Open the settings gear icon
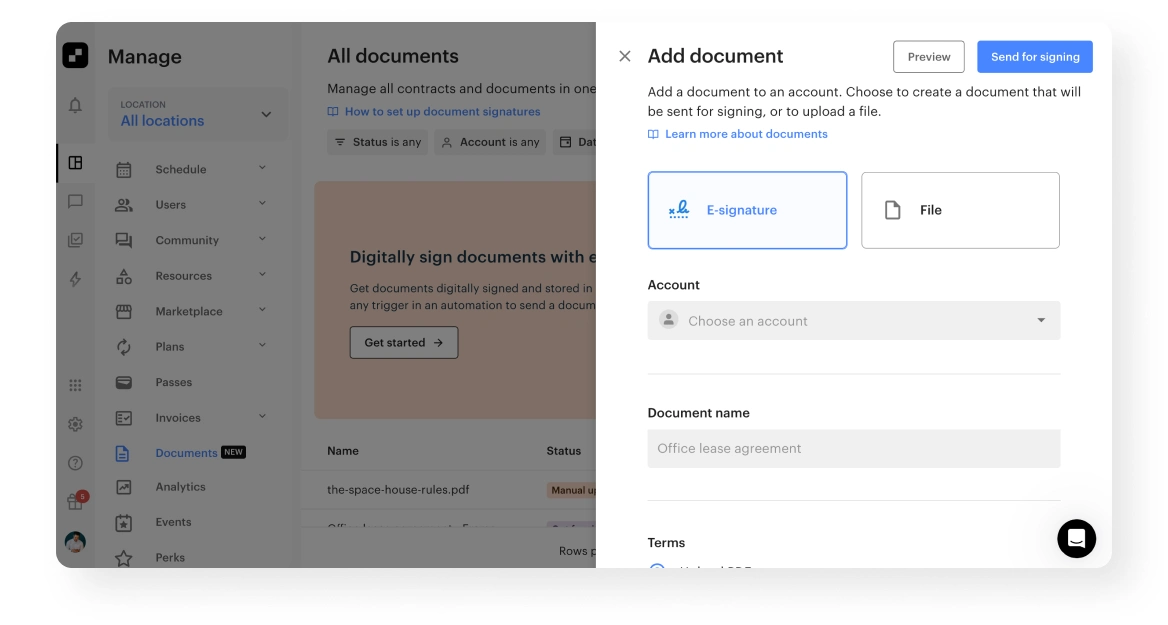The height and width of the screenshot is (625, 1168). click(x=75, y=424)
